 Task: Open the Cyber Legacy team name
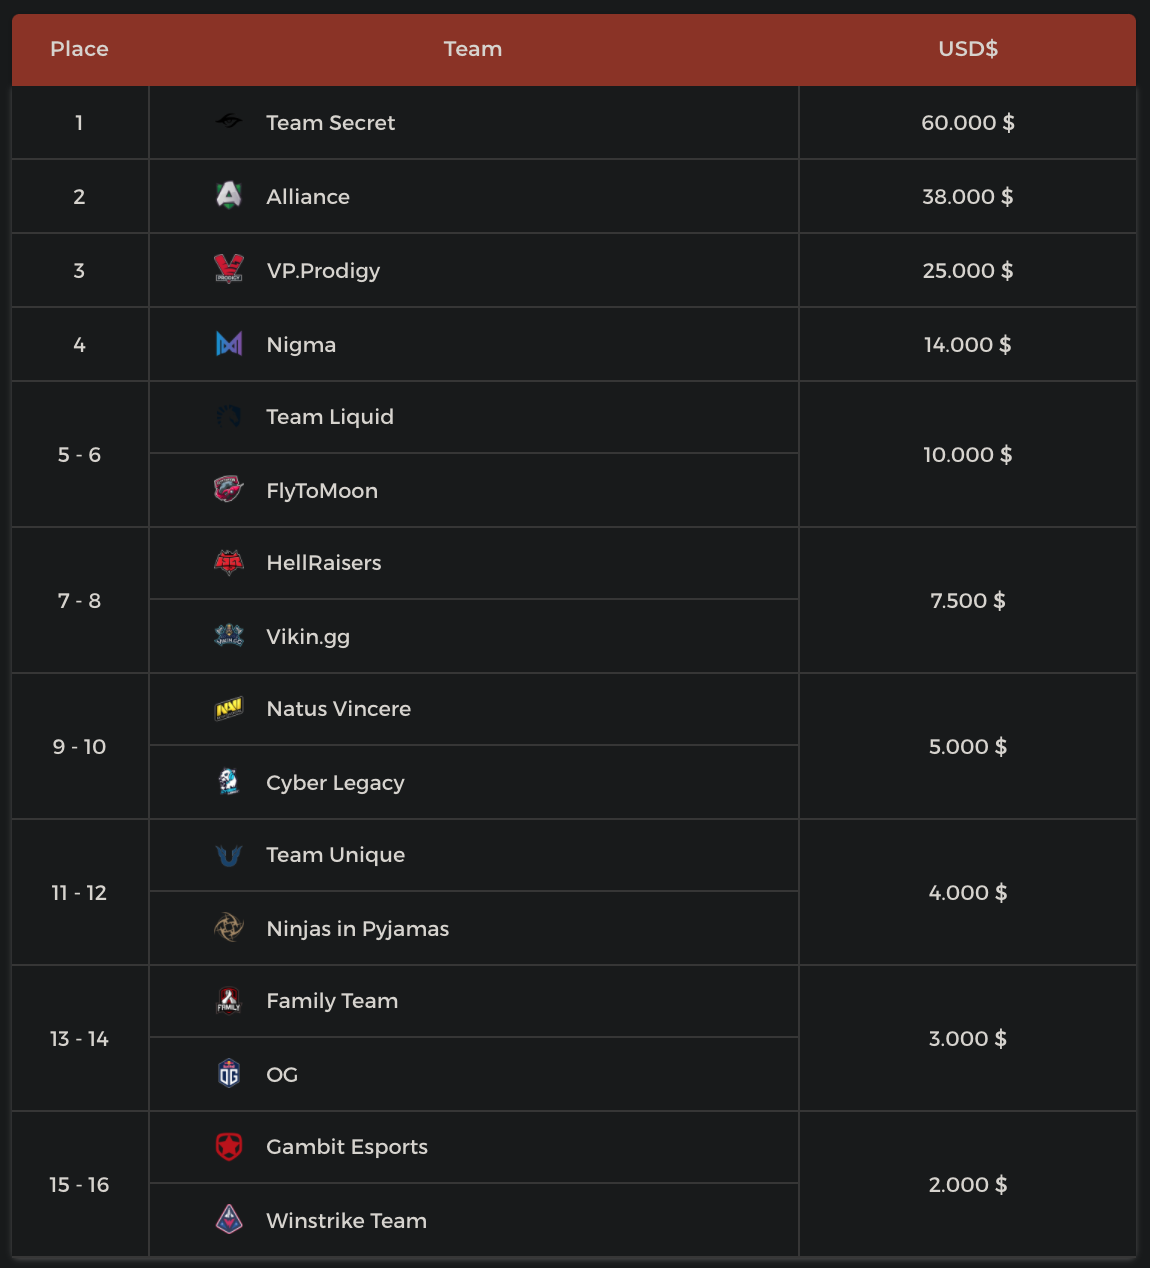[335, 783]
